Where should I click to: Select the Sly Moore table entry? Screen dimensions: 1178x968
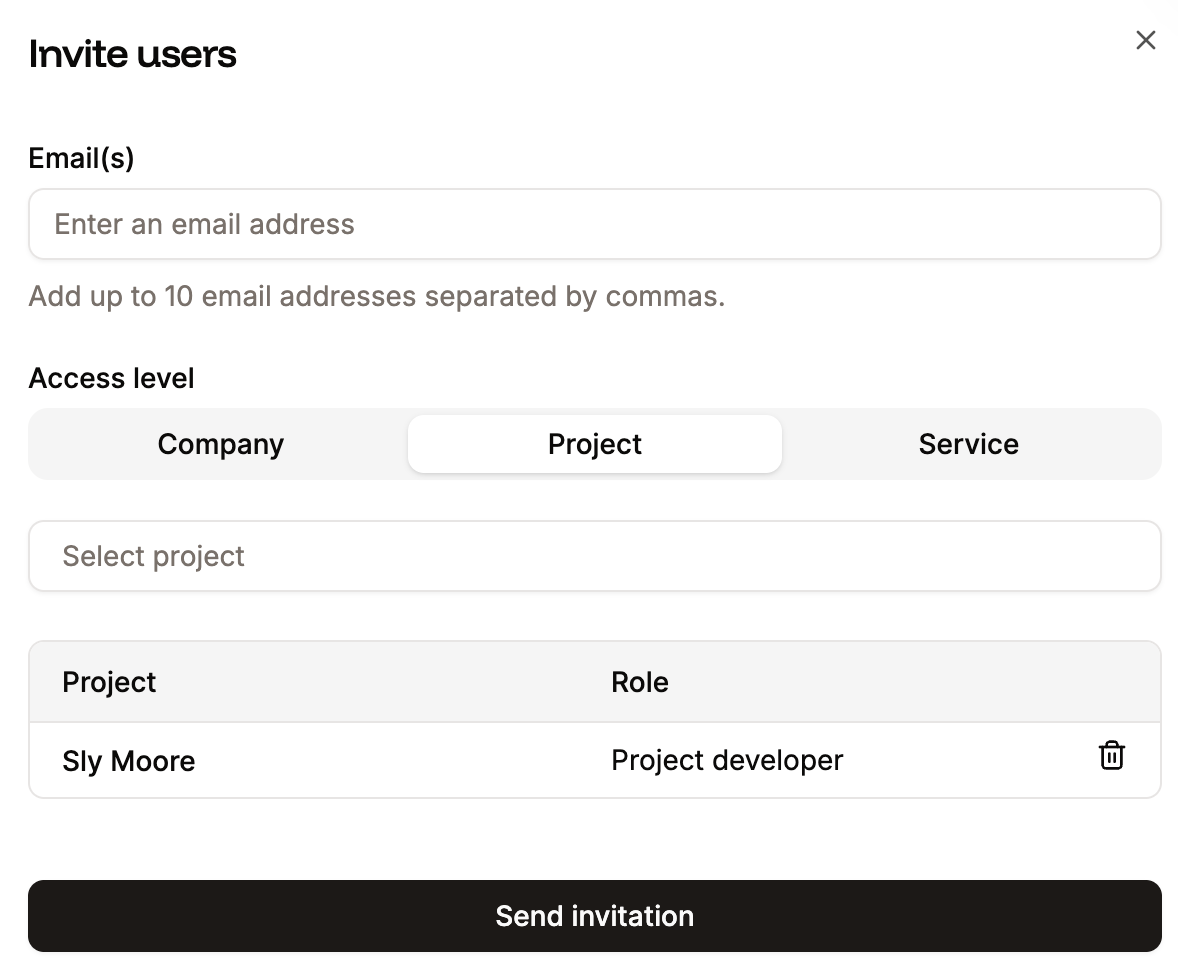(x=129, y=761)
